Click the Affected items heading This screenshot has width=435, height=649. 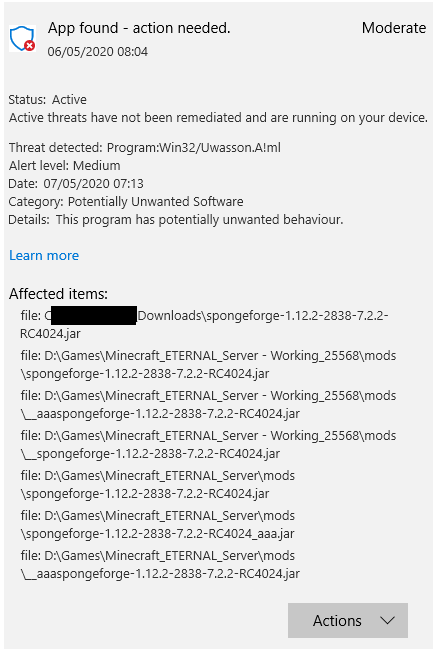(x=58, y=294)
